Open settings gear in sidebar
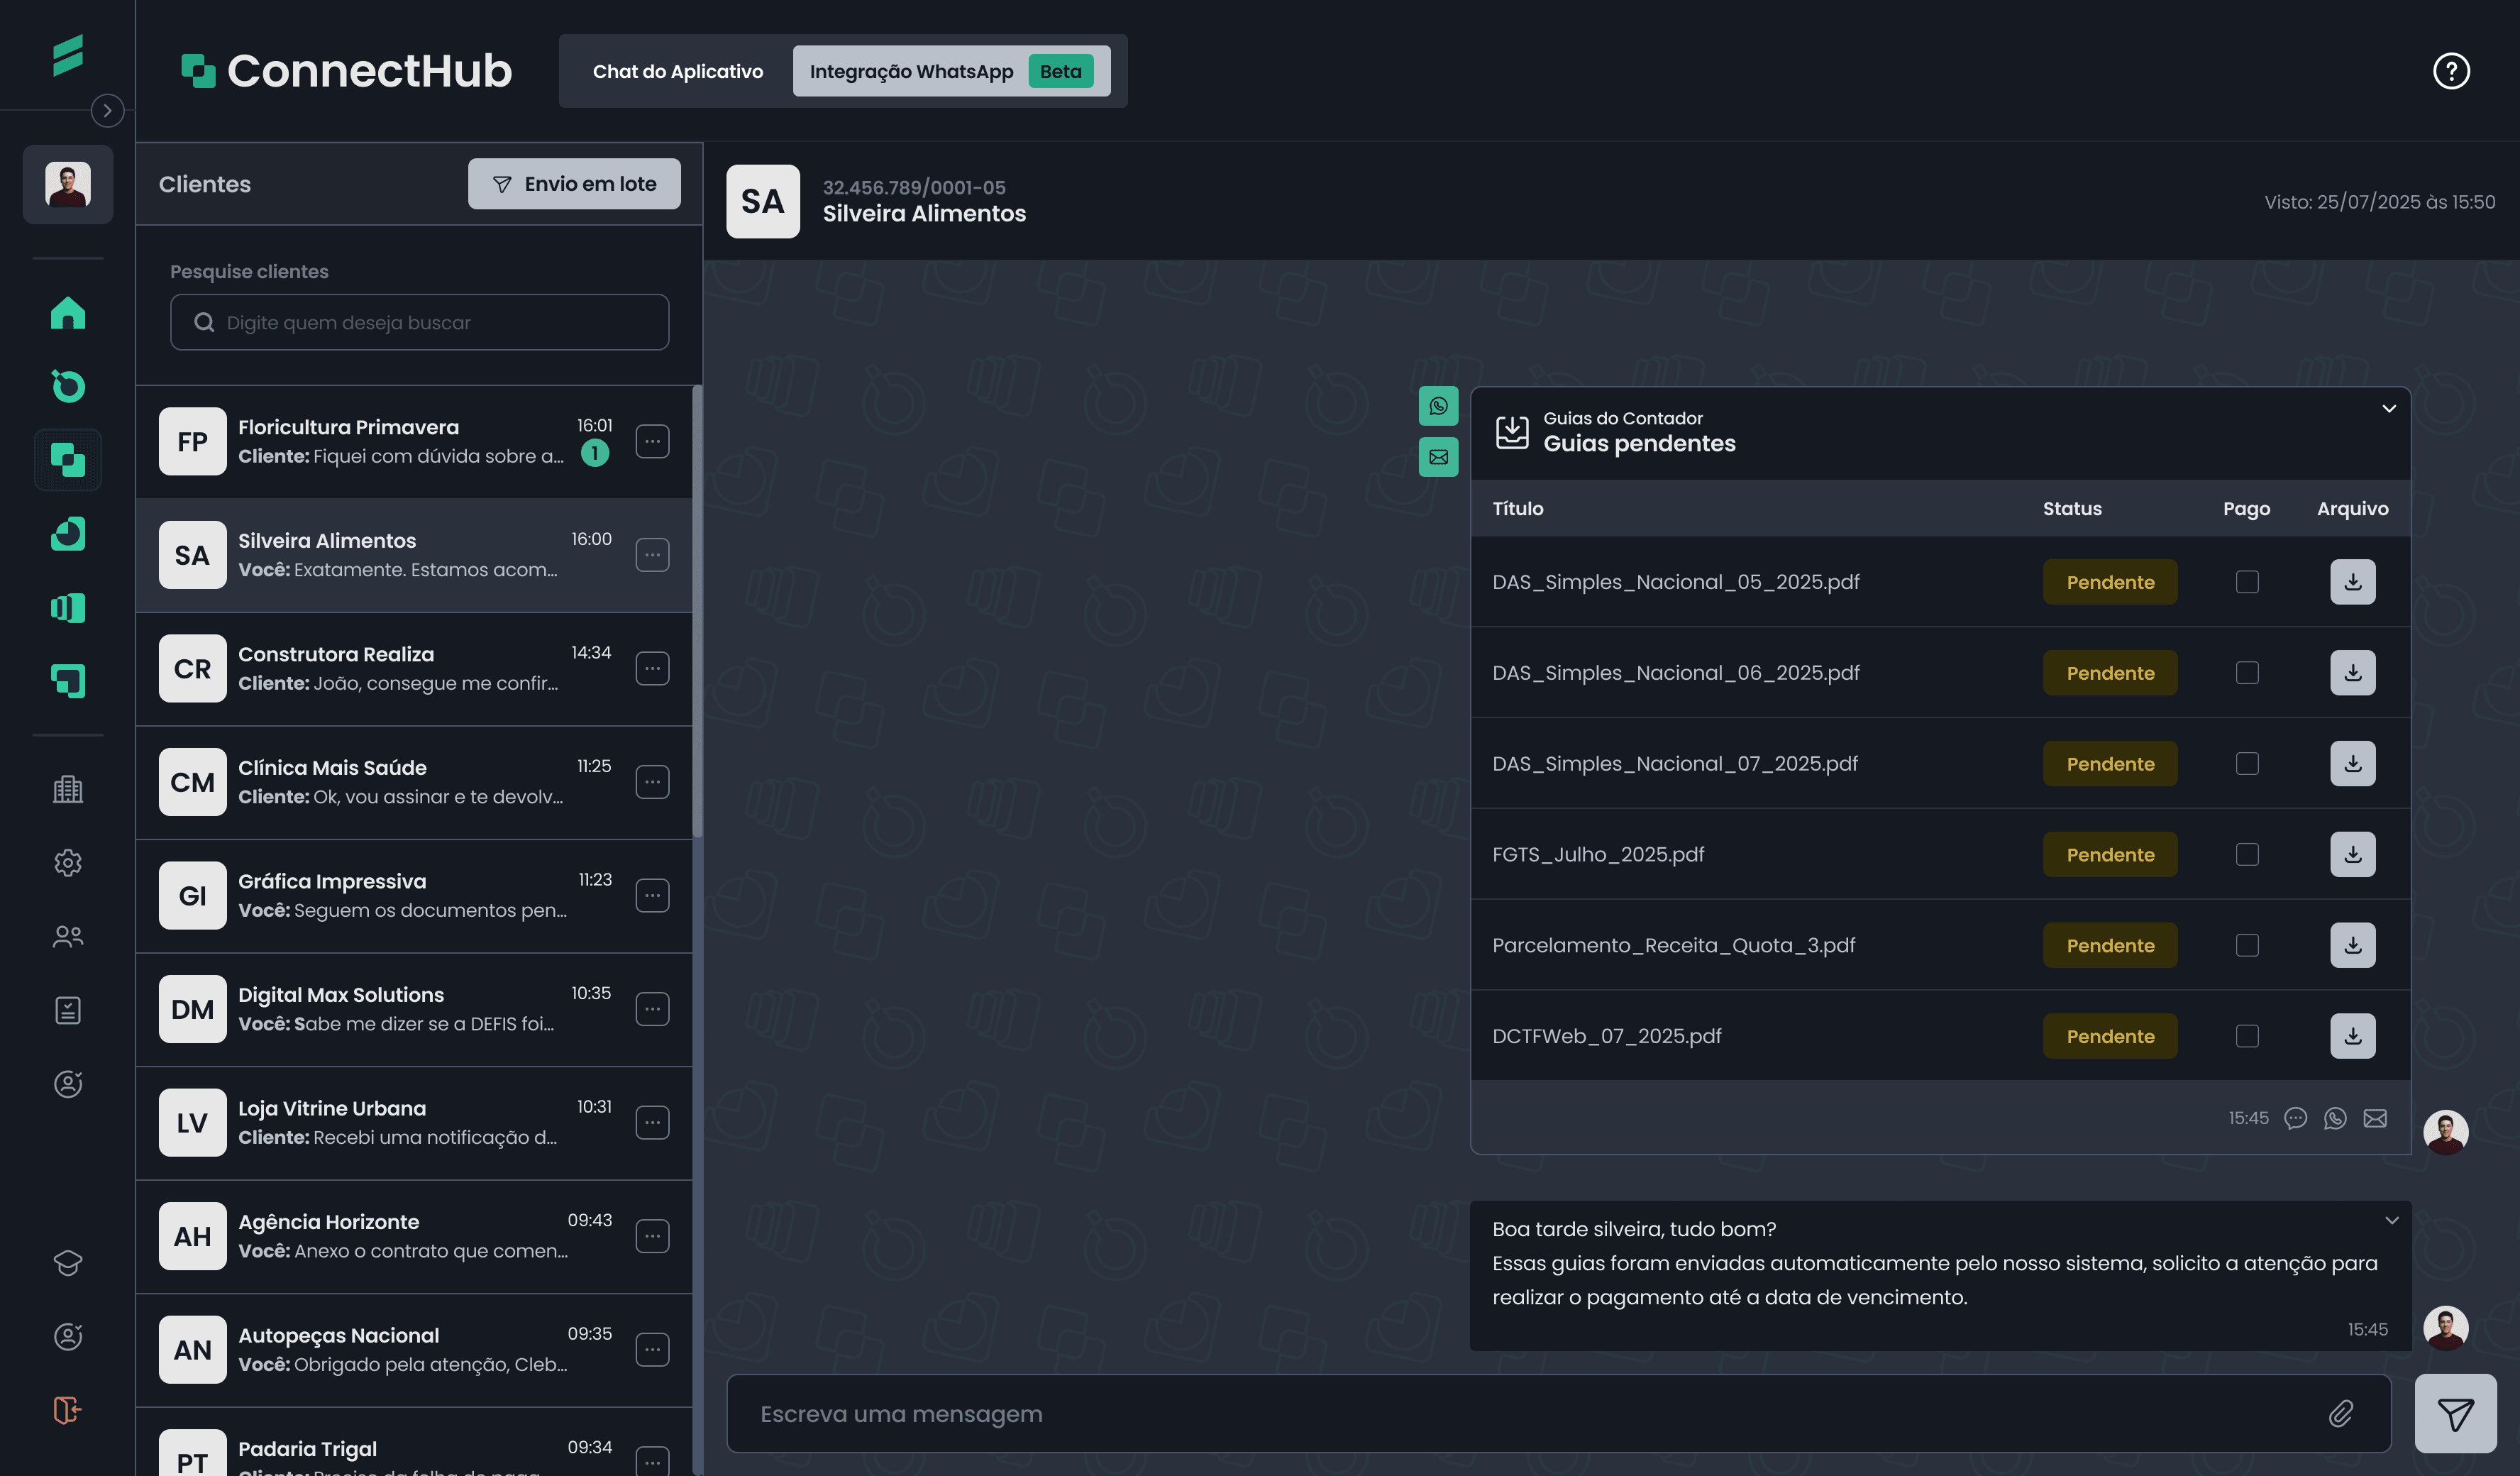 [68, 863]
